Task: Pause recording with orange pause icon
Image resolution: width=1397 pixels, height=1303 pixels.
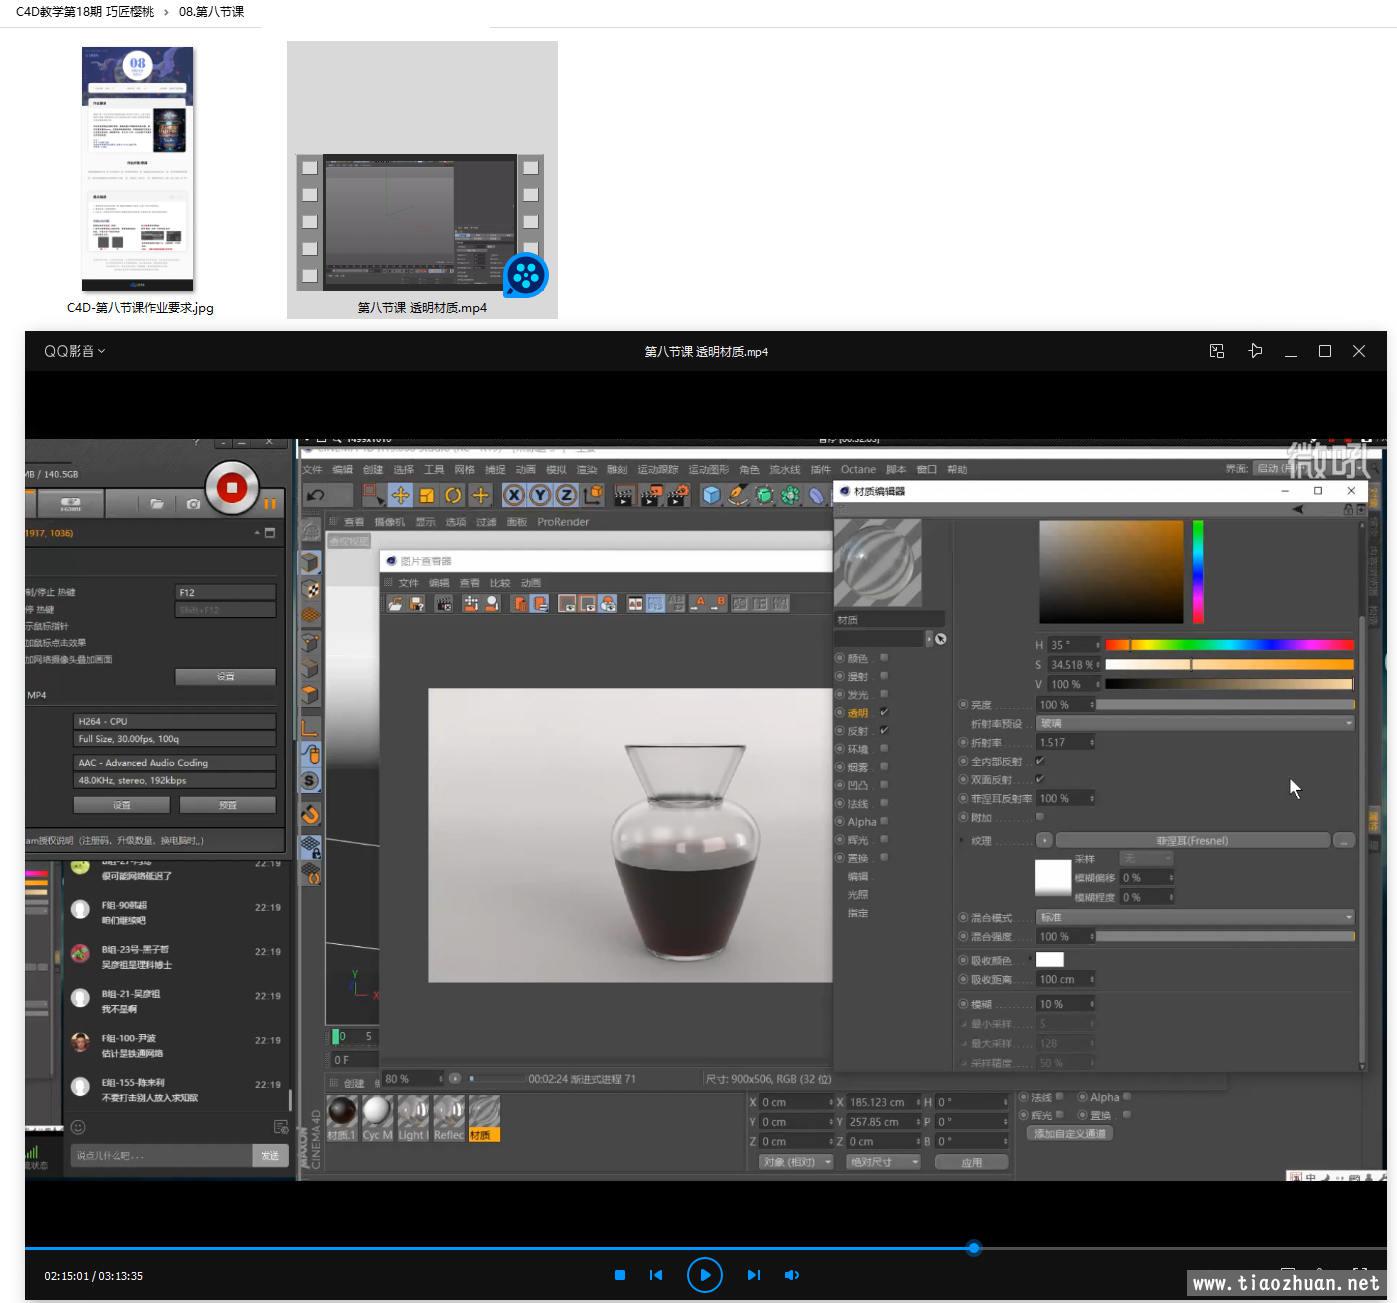Action: tap(269, 504)
